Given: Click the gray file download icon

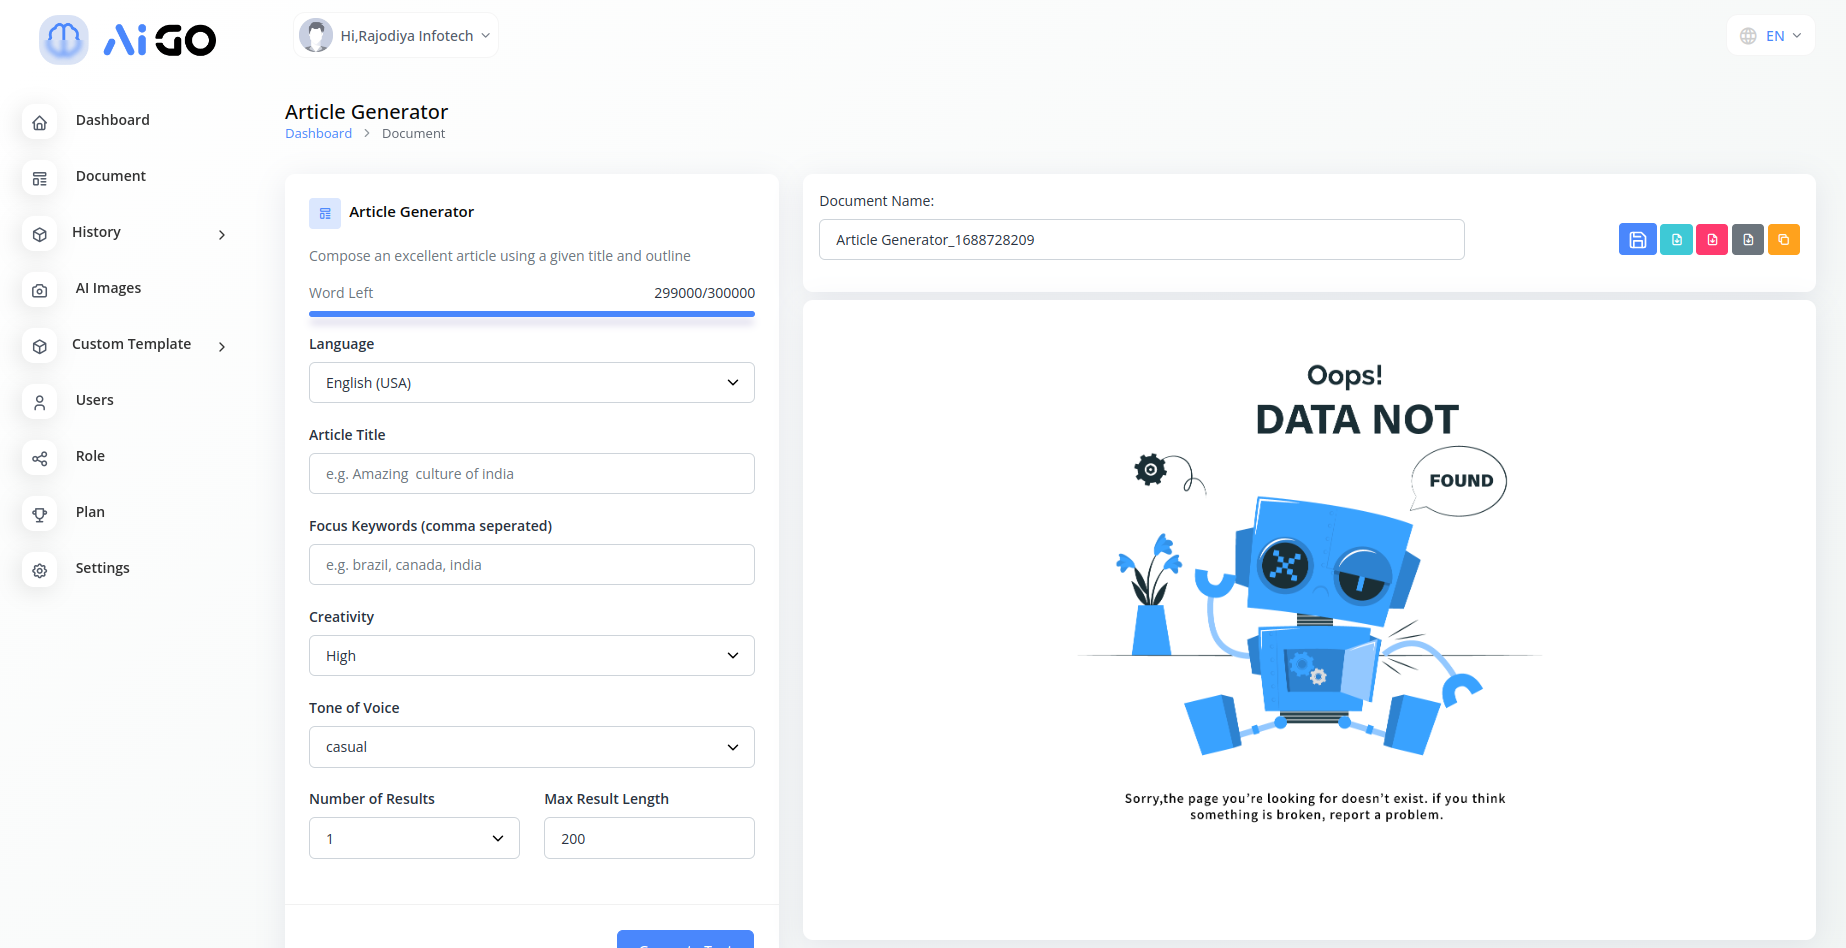Looking at the screenshot, I should 1748,240.
